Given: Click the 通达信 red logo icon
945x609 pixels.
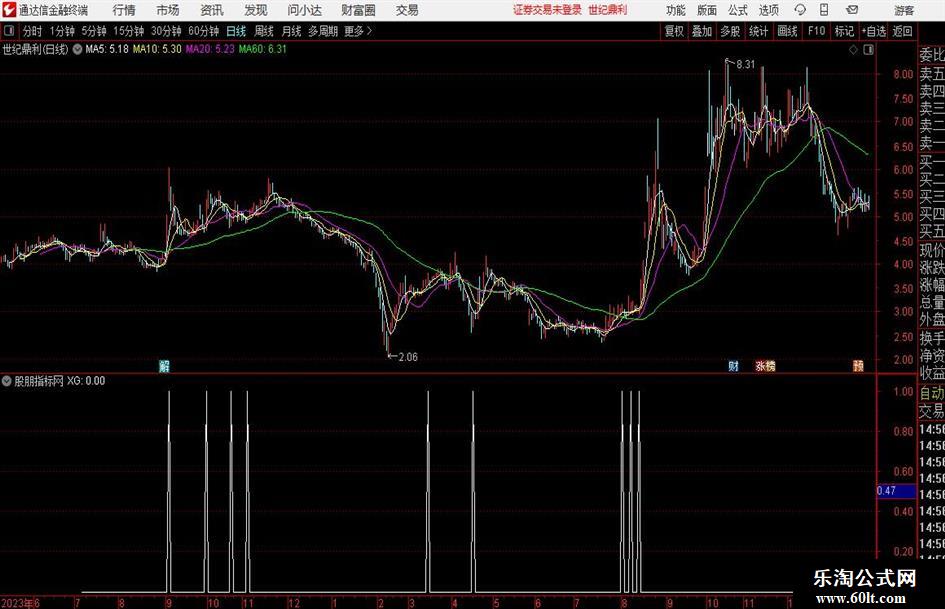Looking at the screenshot, I should pos(9,10).
